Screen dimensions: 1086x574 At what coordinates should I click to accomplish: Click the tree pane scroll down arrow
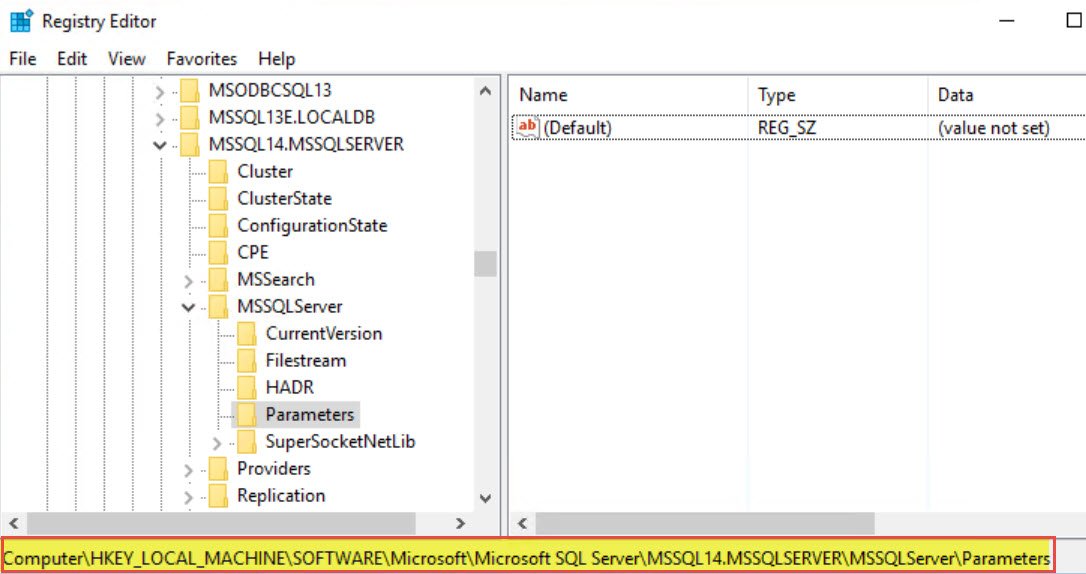[486, 498]
